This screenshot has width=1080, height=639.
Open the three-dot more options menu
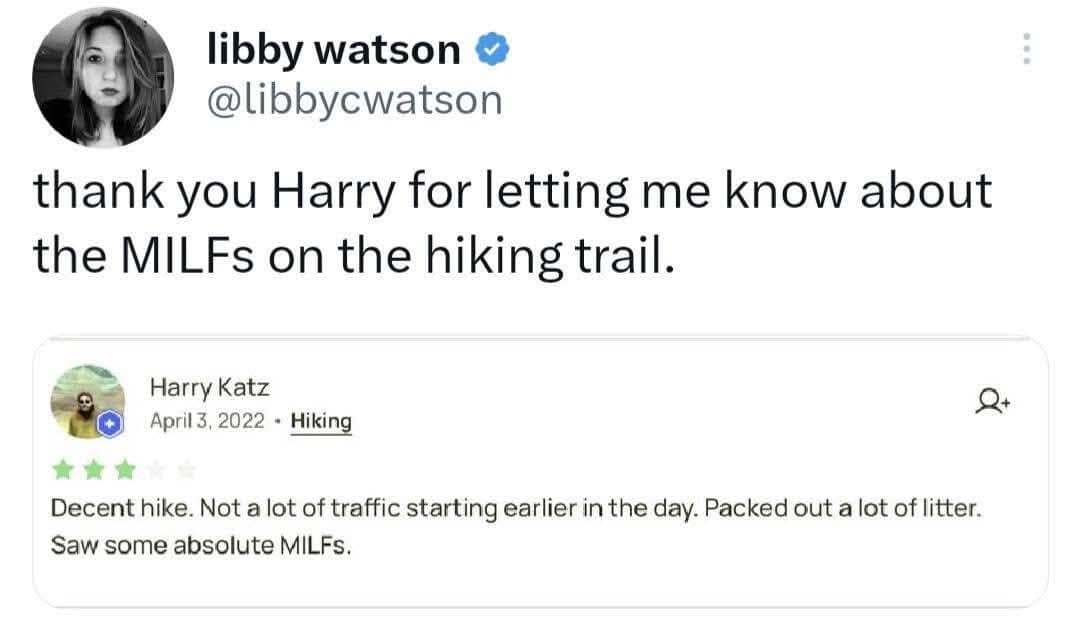point(1025,48)
